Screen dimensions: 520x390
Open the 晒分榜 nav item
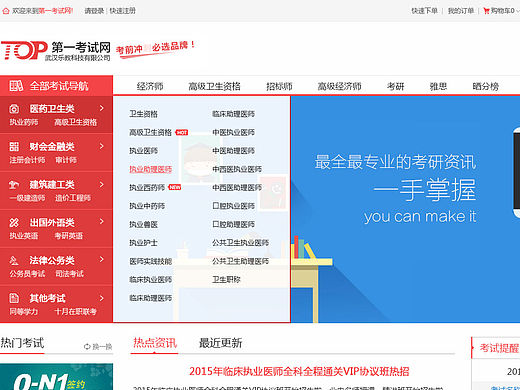tap(486, 87)
